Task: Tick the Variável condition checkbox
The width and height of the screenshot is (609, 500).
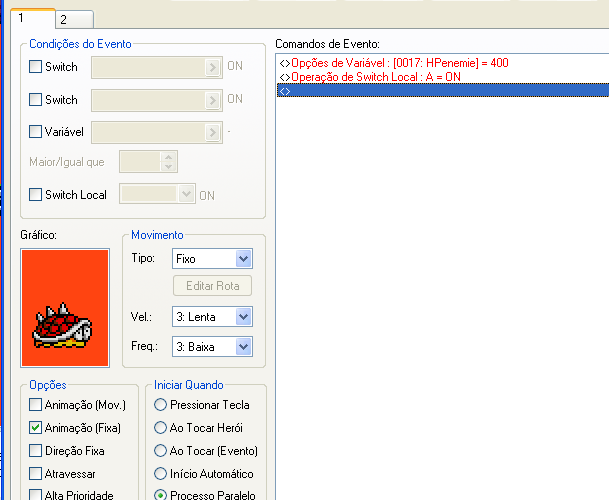Action: coord(35,131)
